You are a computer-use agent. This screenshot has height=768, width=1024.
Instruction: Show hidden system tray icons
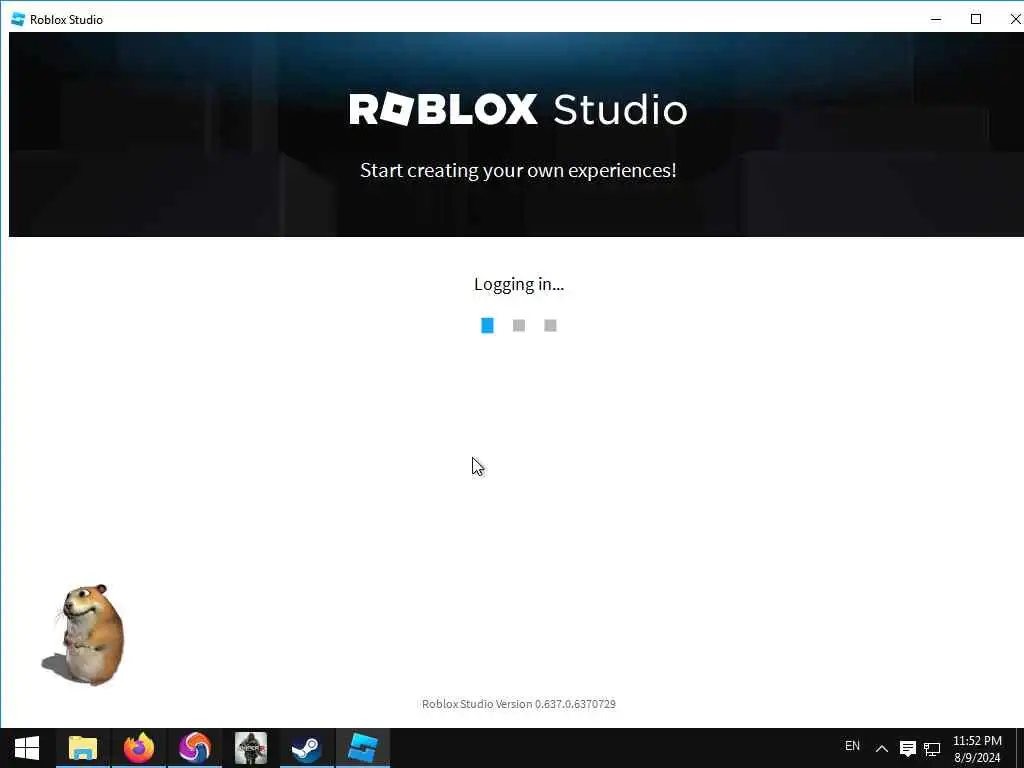[x=882, y=748]
